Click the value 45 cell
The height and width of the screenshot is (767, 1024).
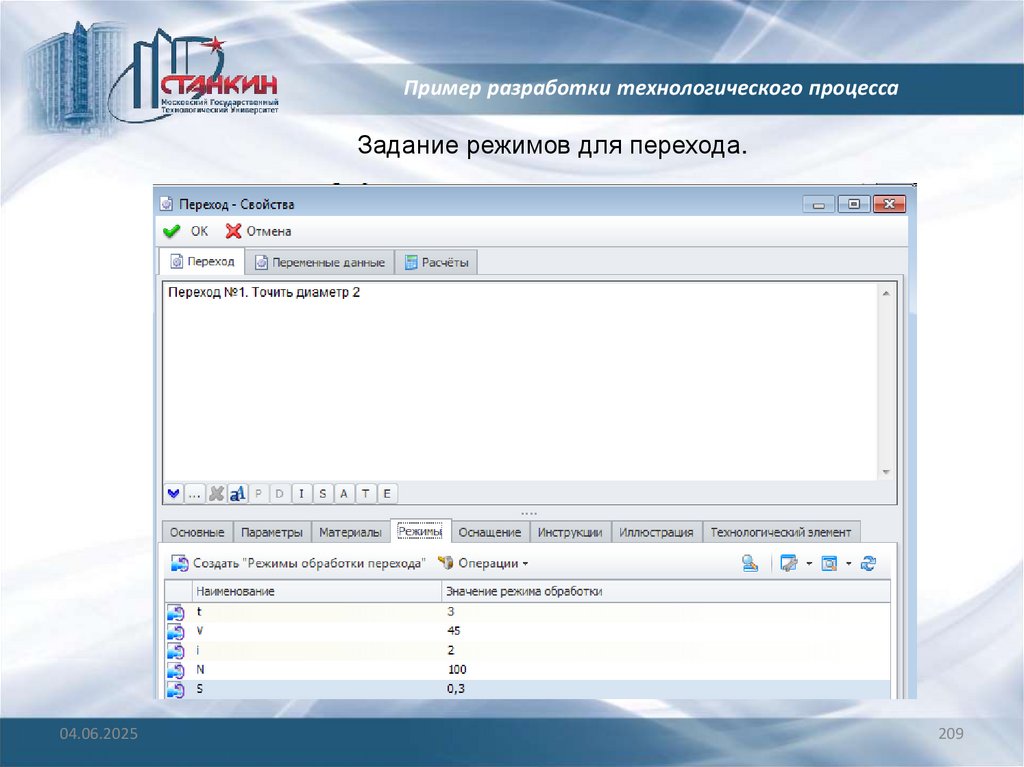[666, 631]
